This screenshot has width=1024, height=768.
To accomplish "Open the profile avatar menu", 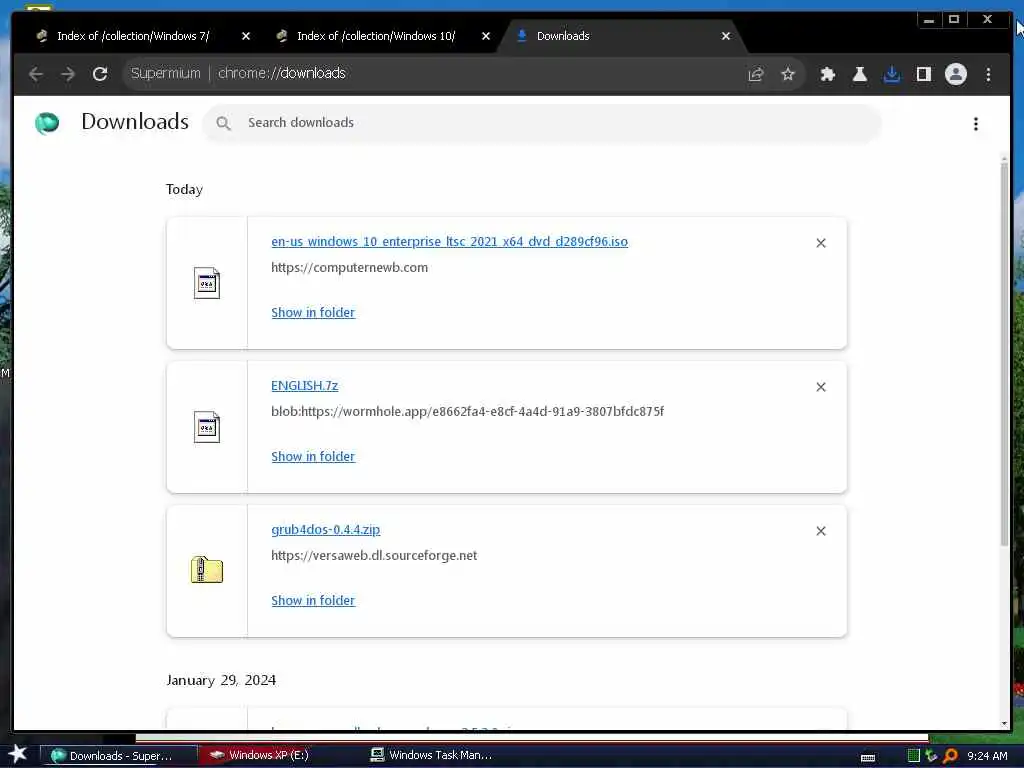I will pos(955,74).
